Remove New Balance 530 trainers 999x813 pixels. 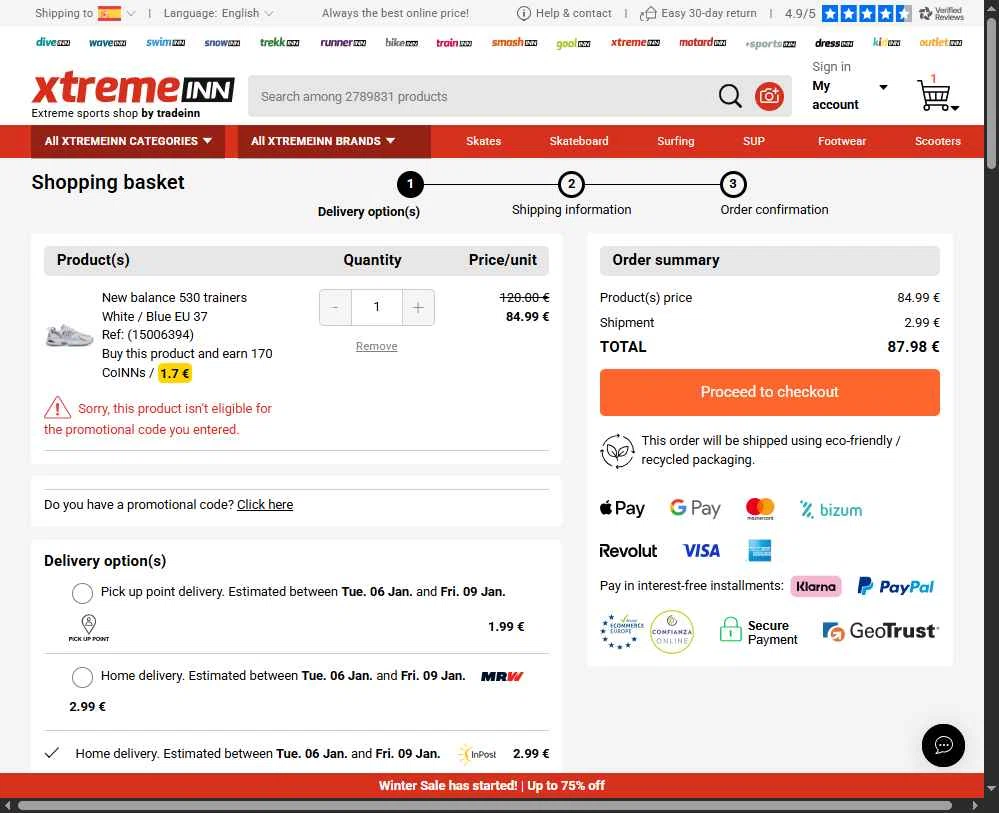coord(376,346)
